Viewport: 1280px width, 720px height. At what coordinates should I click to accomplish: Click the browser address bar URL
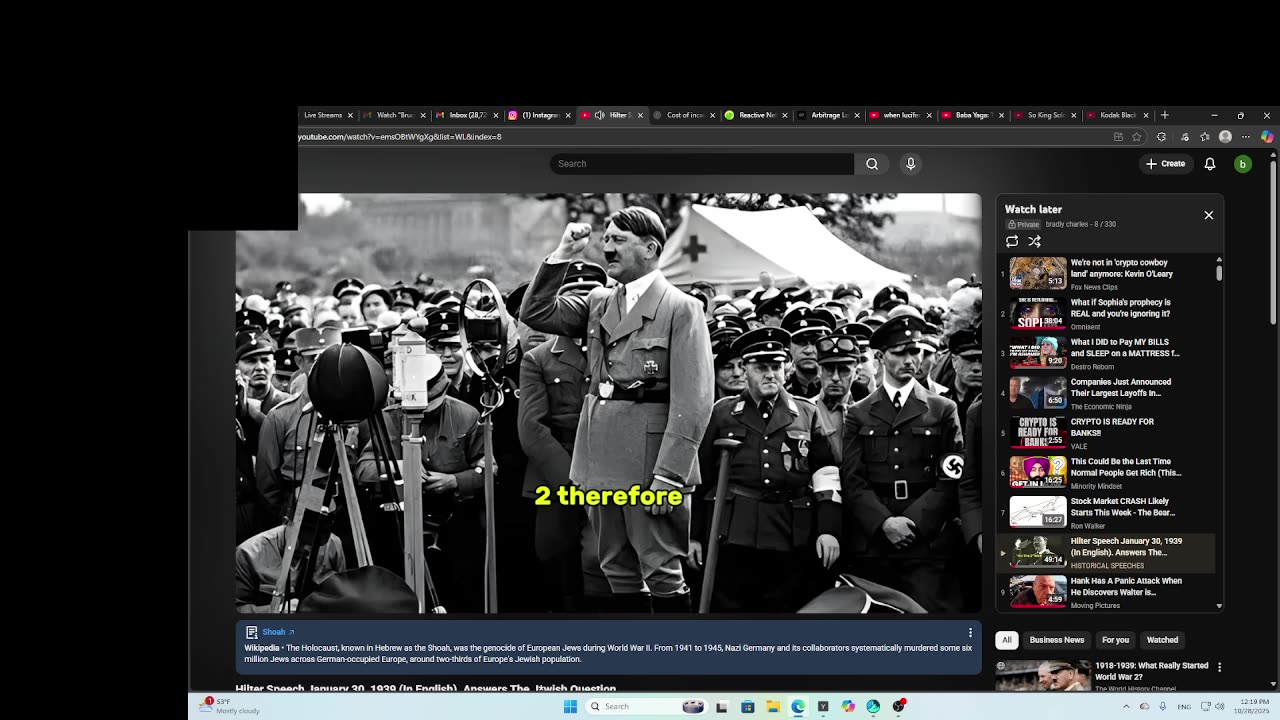[x=400, y=137]
